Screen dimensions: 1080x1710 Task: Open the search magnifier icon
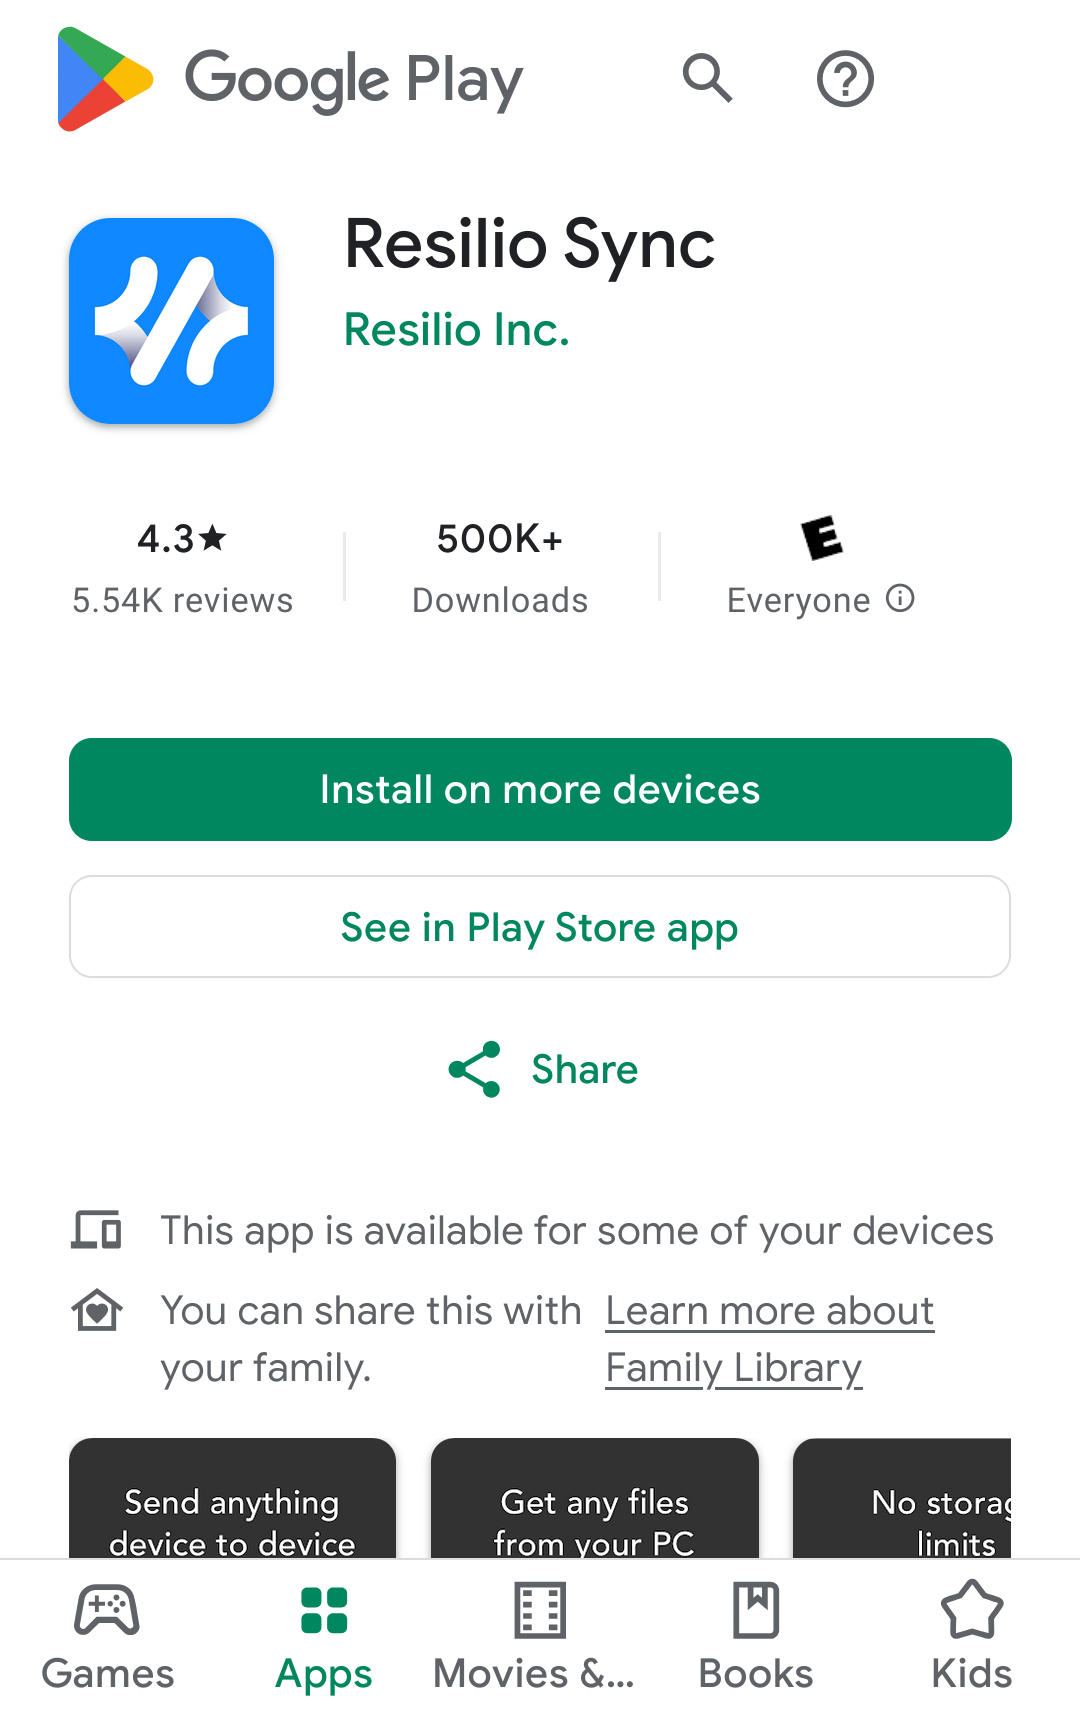(x=708, y=79)
